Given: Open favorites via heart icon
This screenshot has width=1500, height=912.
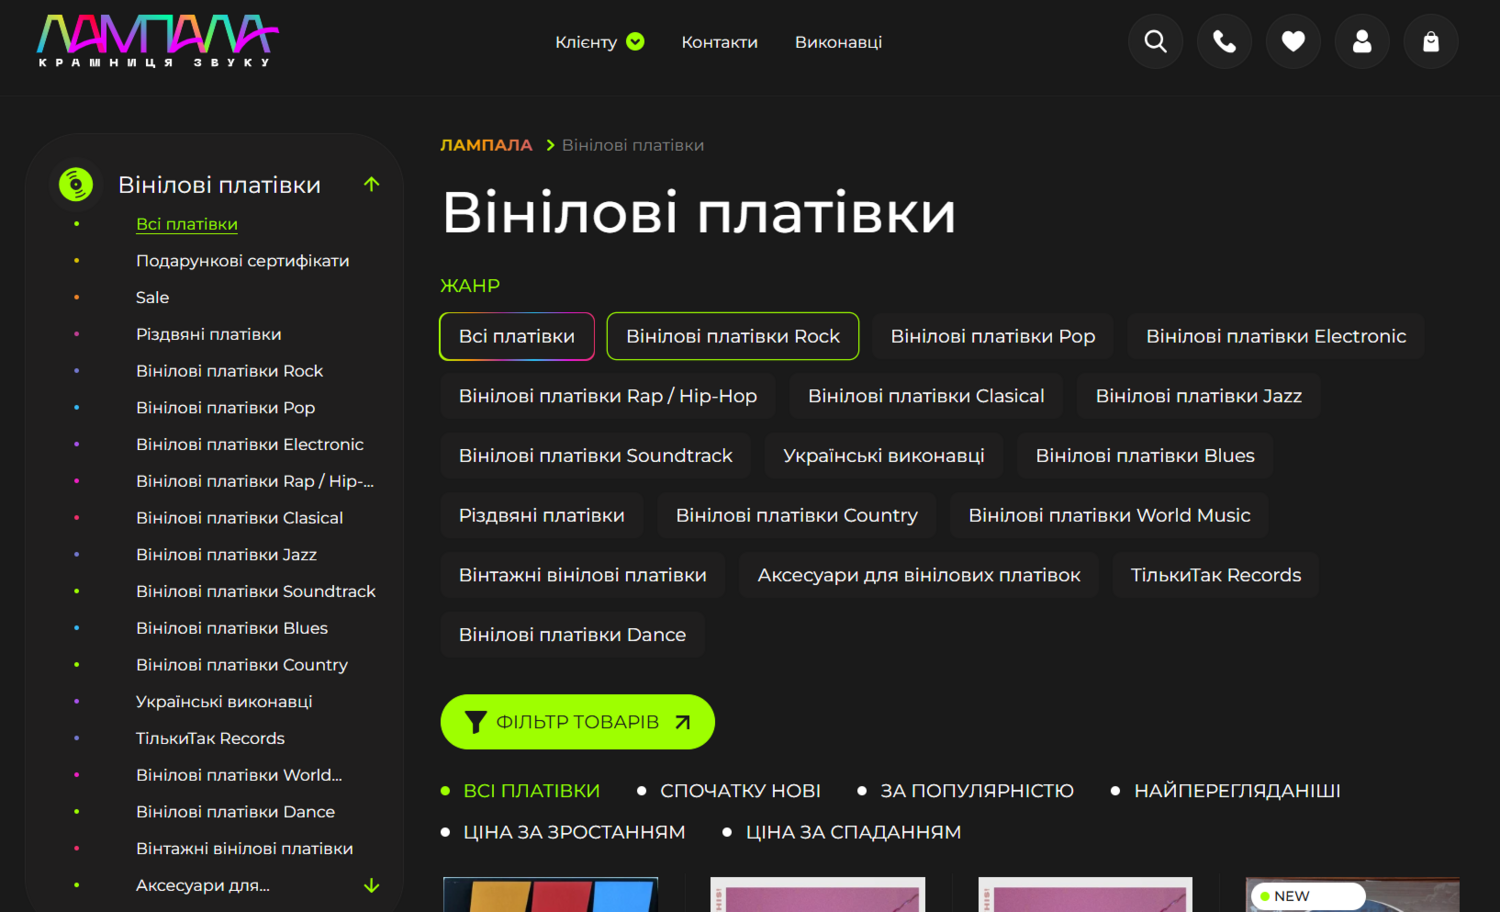Looking at the screenshot, I should click(1293, 42).
